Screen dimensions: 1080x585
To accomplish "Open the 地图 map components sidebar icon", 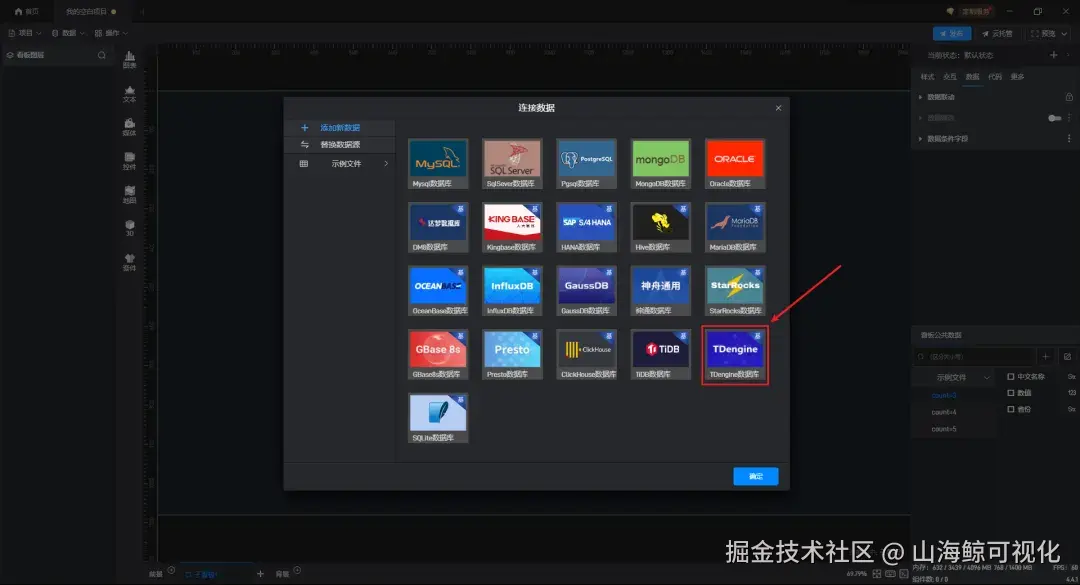I will (x=129, y=194).
